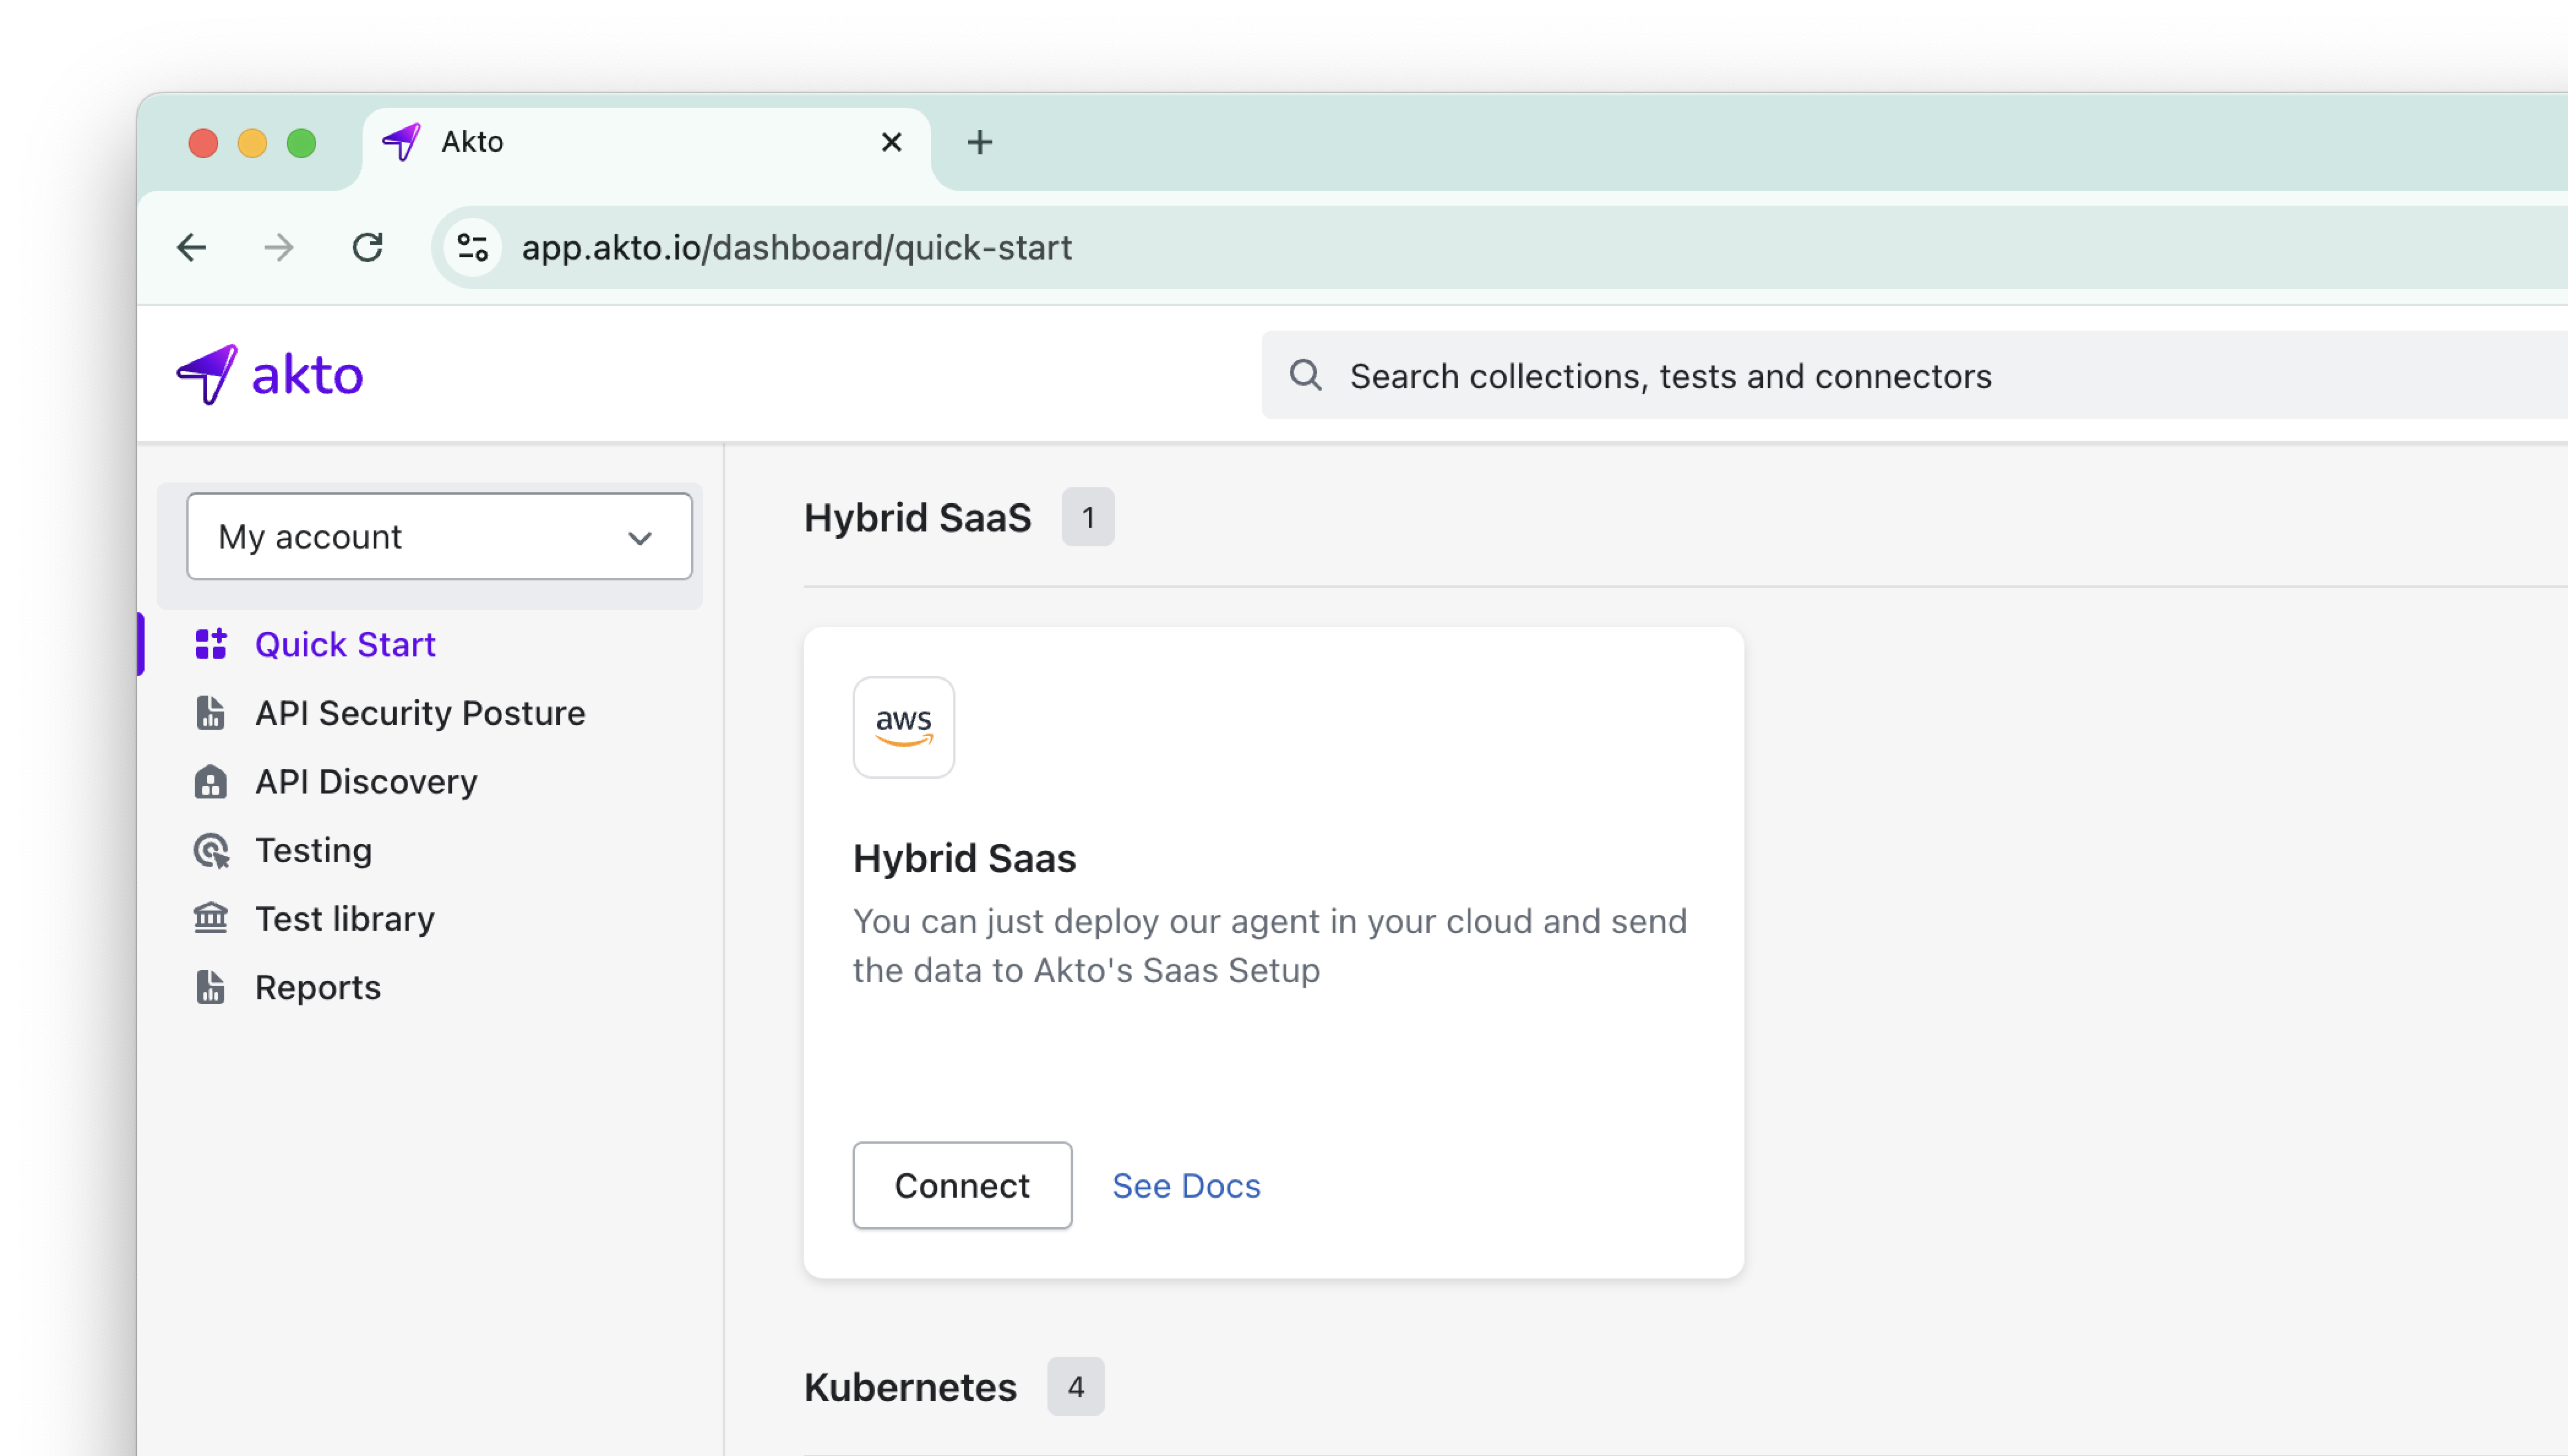Click the akto logo in header
Screen dimensions: 2568x1456
[270, 375]
